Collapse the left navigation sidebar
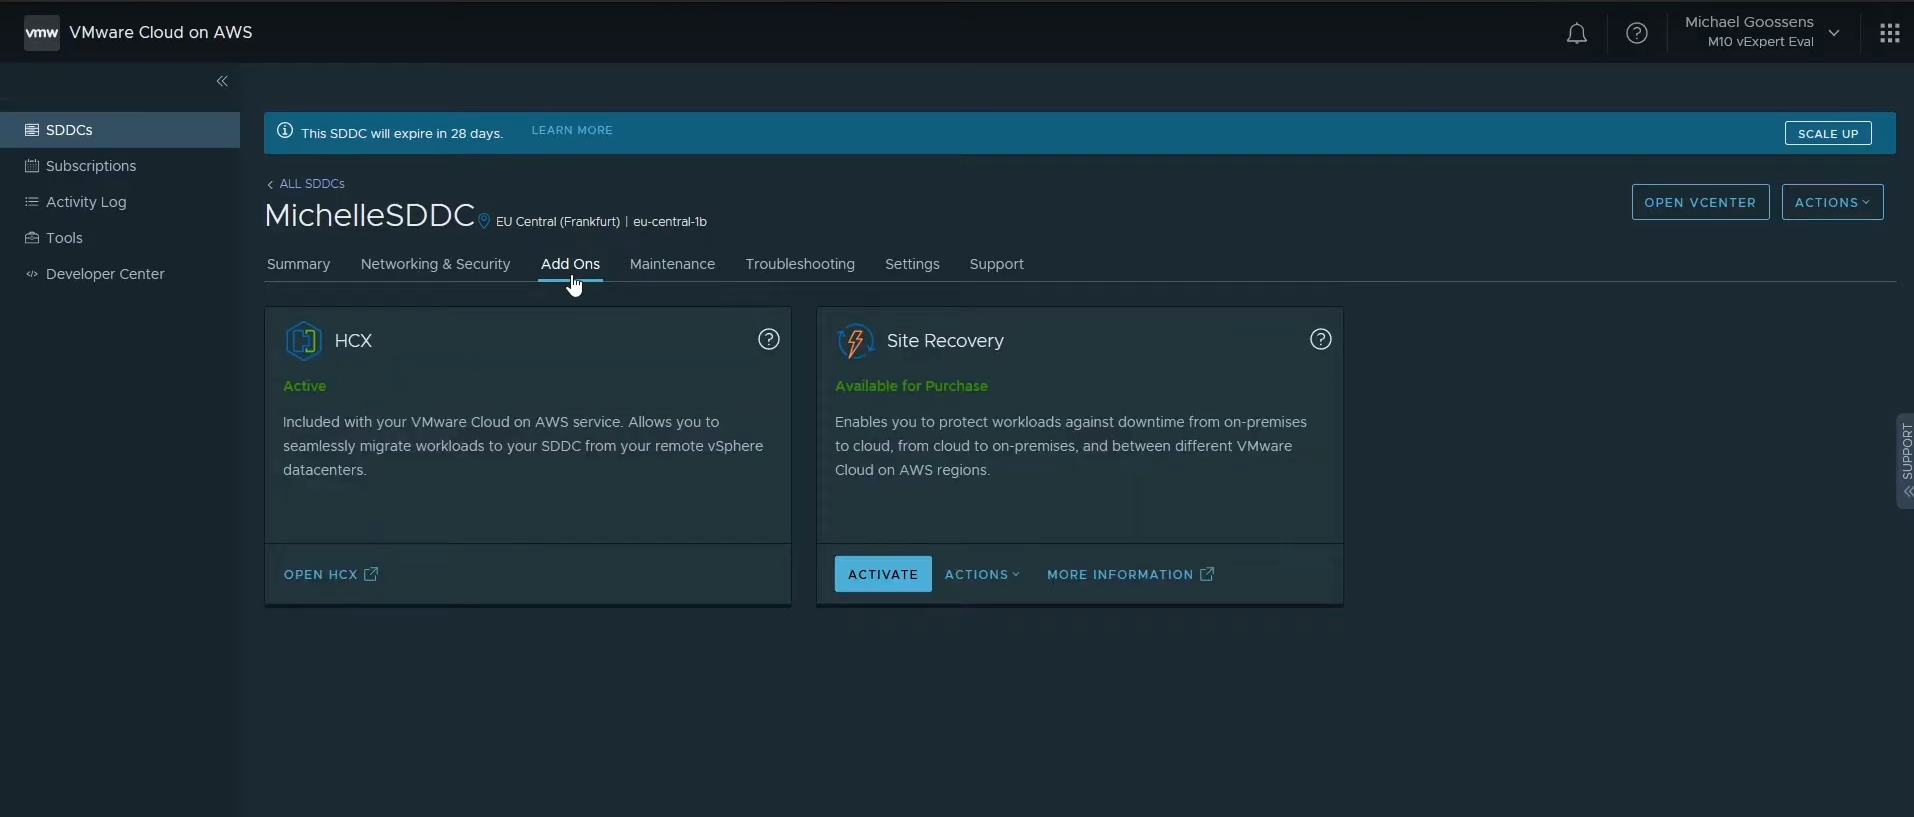 tap(222, 81)
